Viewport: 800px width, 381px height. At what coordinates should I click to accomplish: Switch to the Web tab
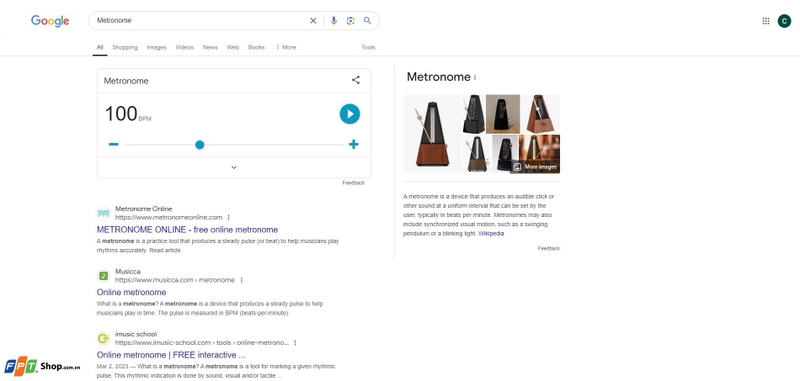click(x=233, y=47)
